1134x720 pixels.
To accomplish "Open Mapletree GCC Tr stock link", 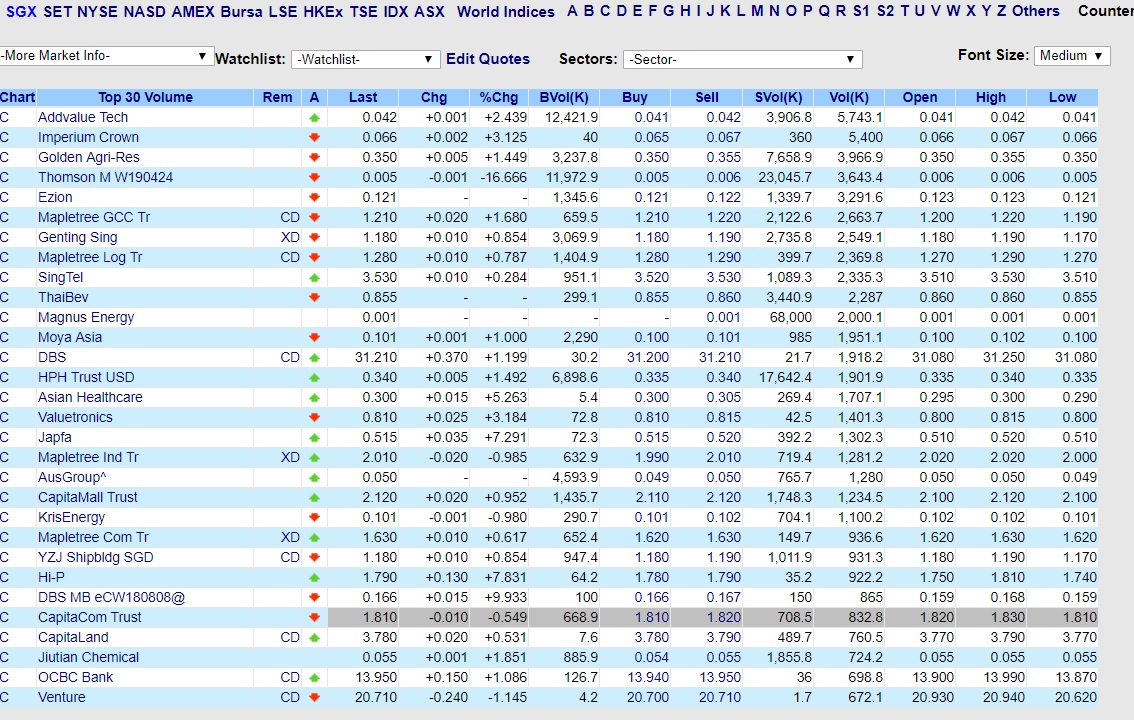I will [94, 218].
